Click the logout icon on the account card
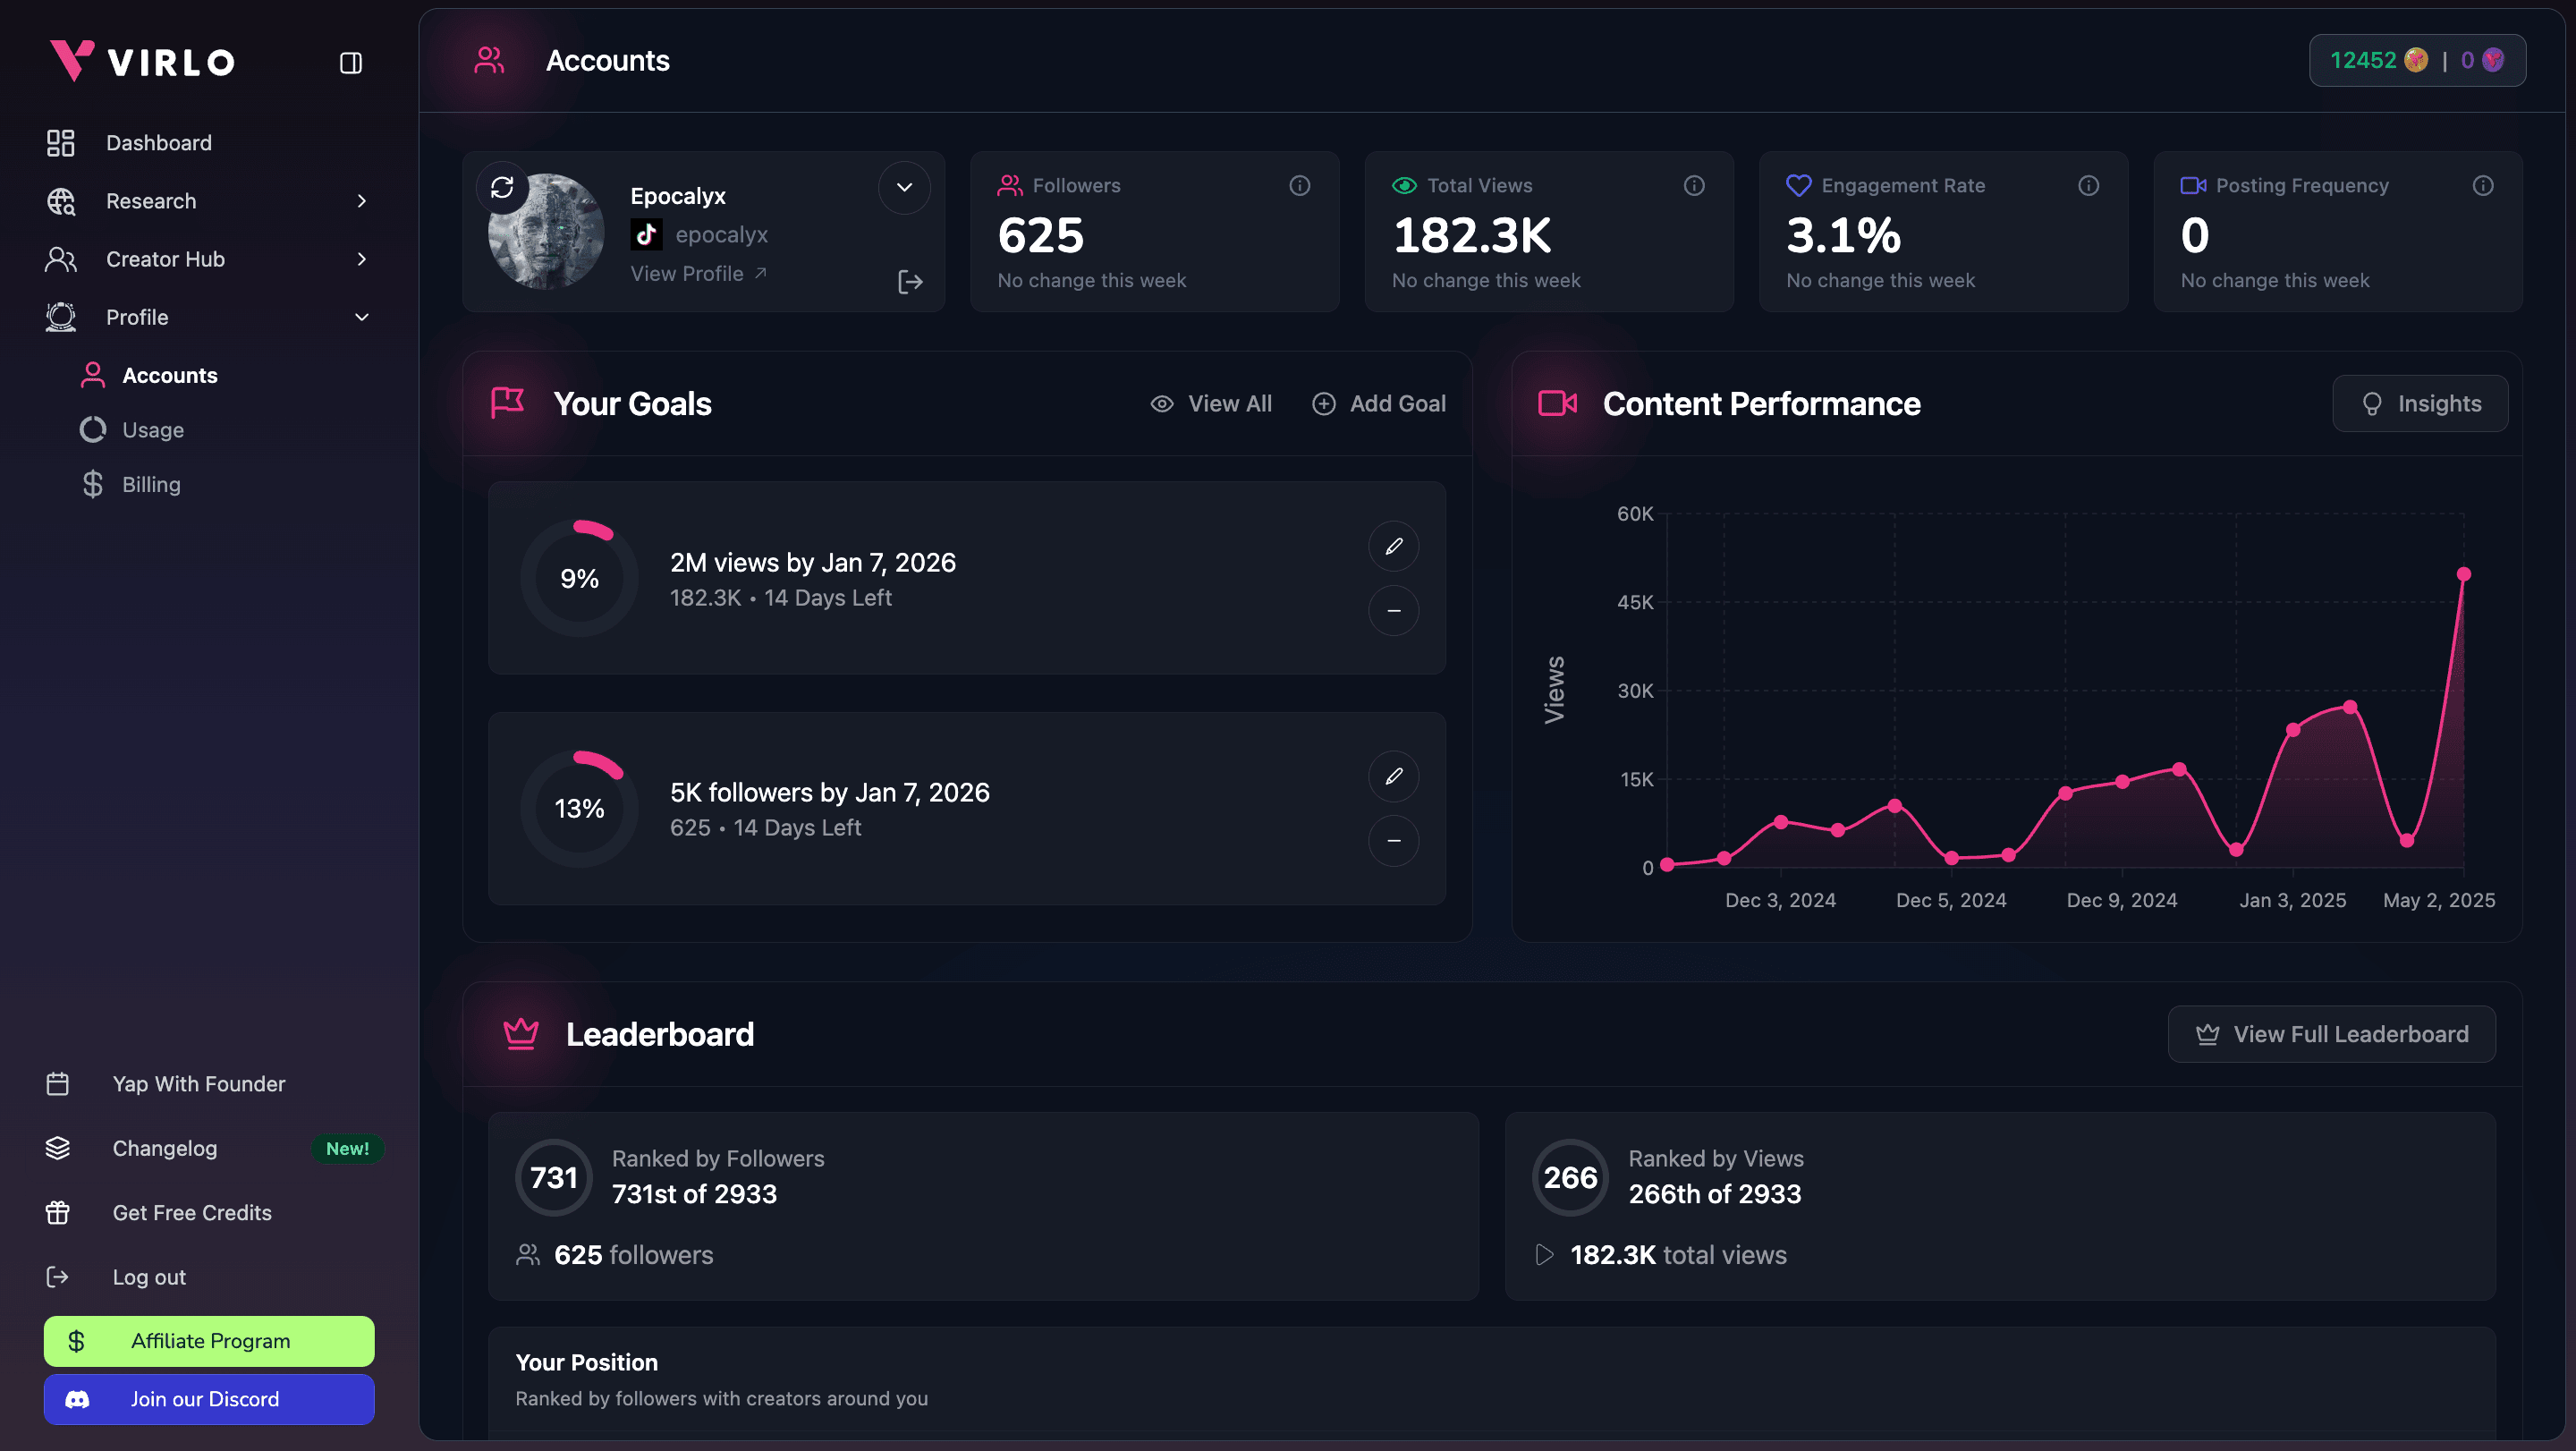This screenshot has height=1451, width=2576. (910, 281)
